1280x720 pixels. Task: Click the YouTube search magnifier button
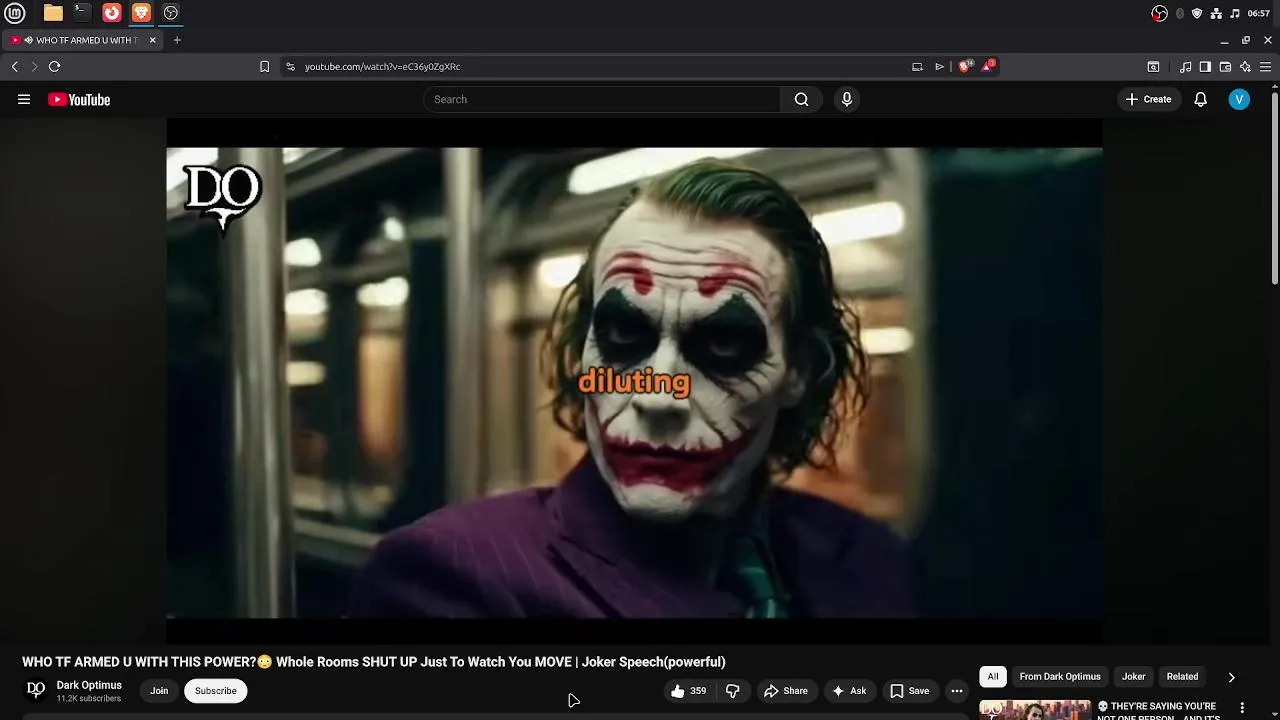pyautogui.click(x=801, y=99)
